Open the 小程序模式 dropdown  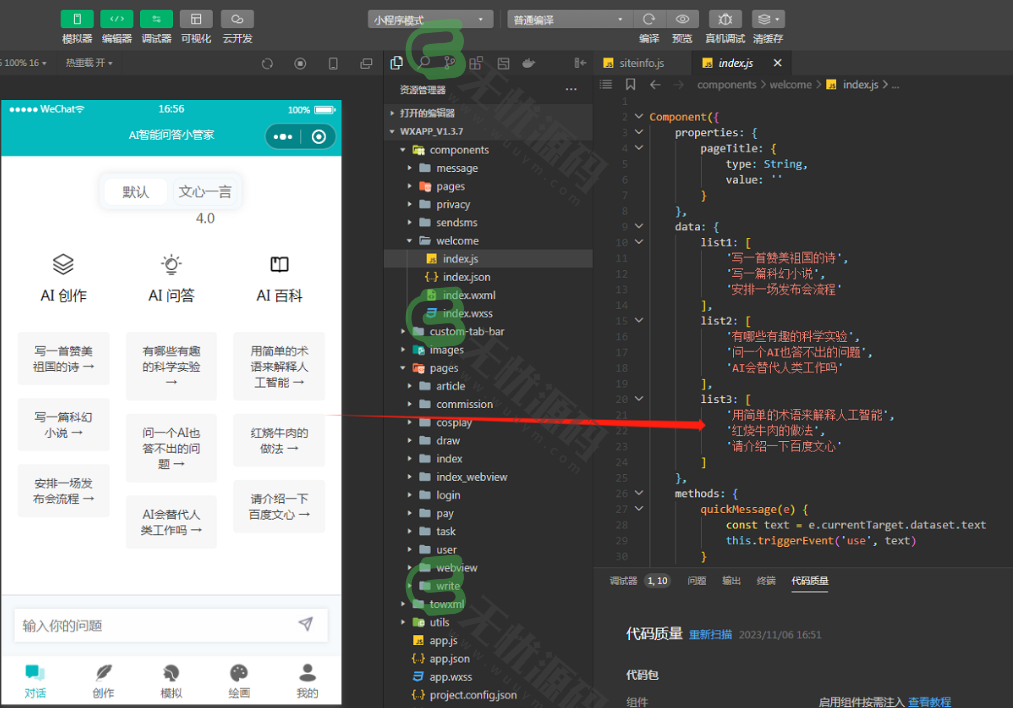tap(430, 18)
